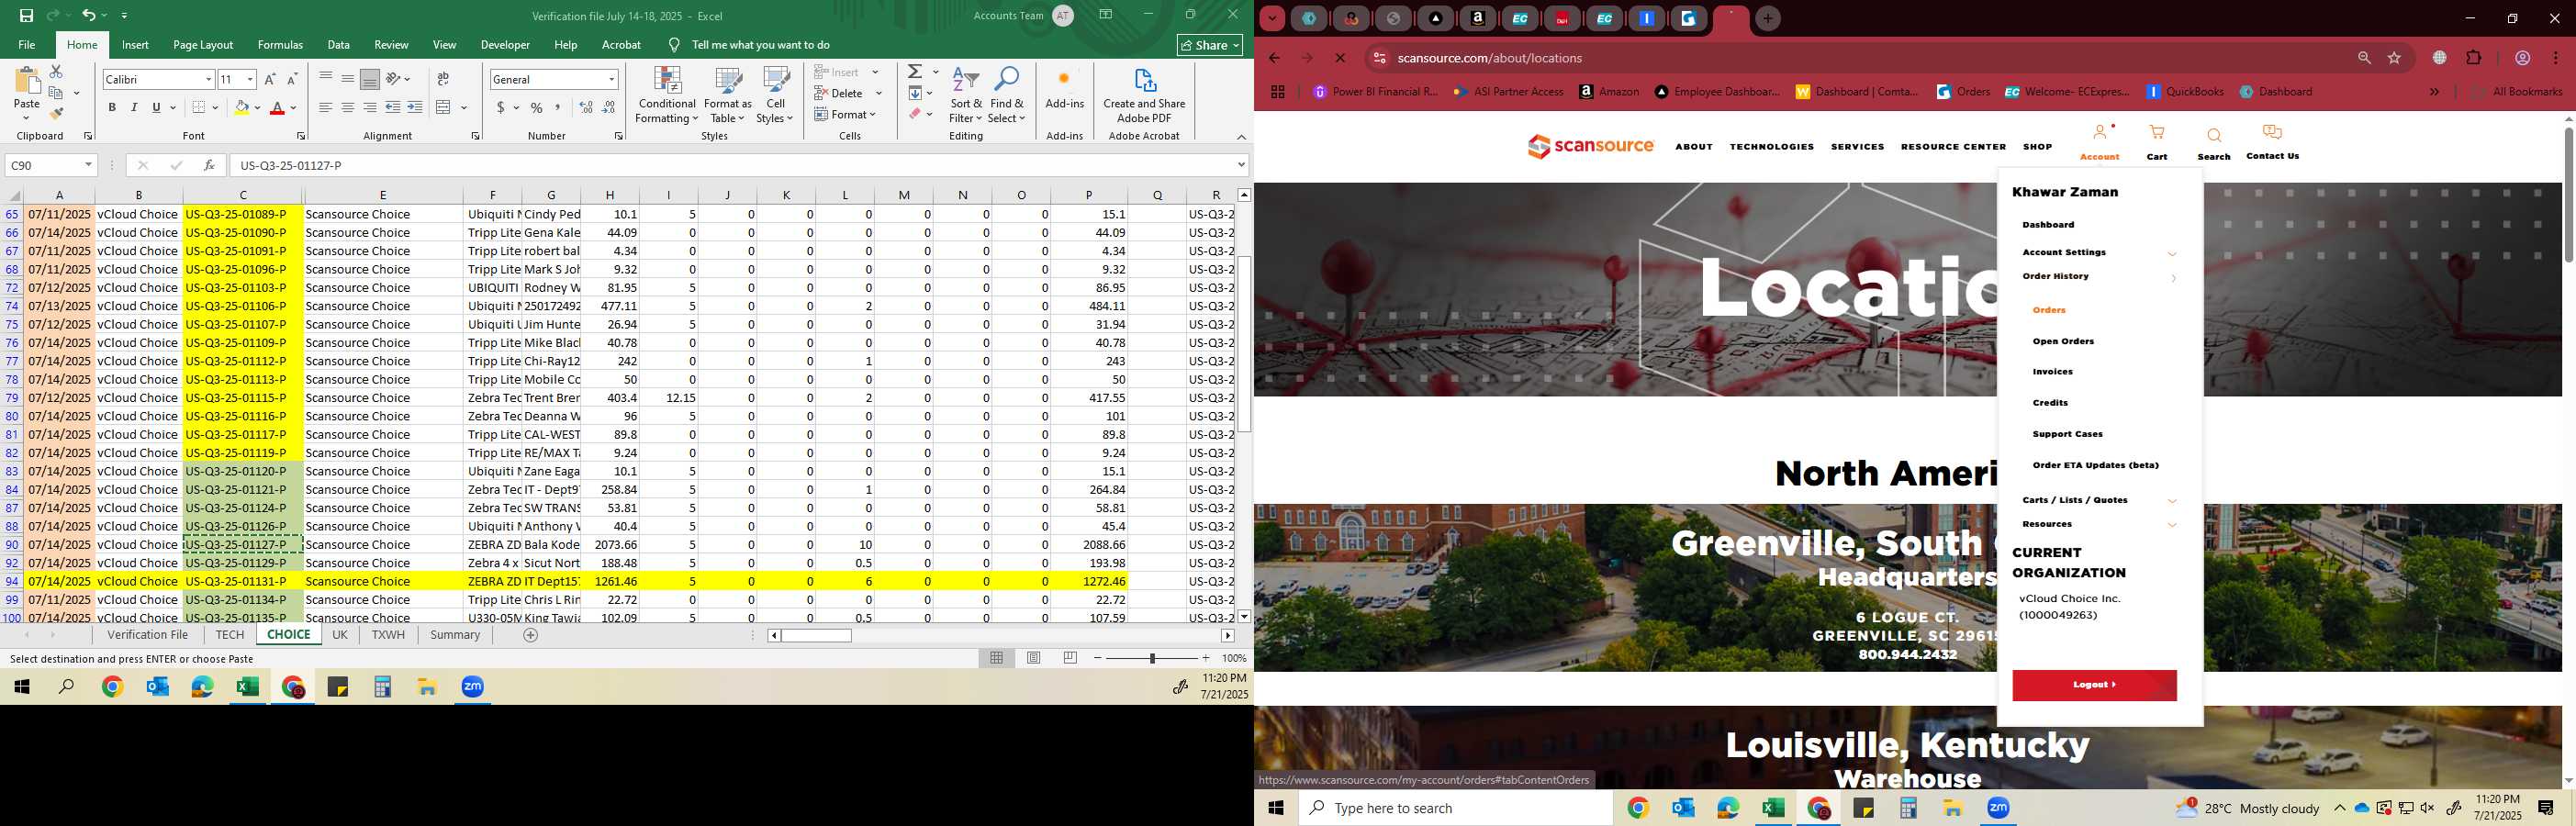Increase font size with the larger A icon

(x=270, y=79)
